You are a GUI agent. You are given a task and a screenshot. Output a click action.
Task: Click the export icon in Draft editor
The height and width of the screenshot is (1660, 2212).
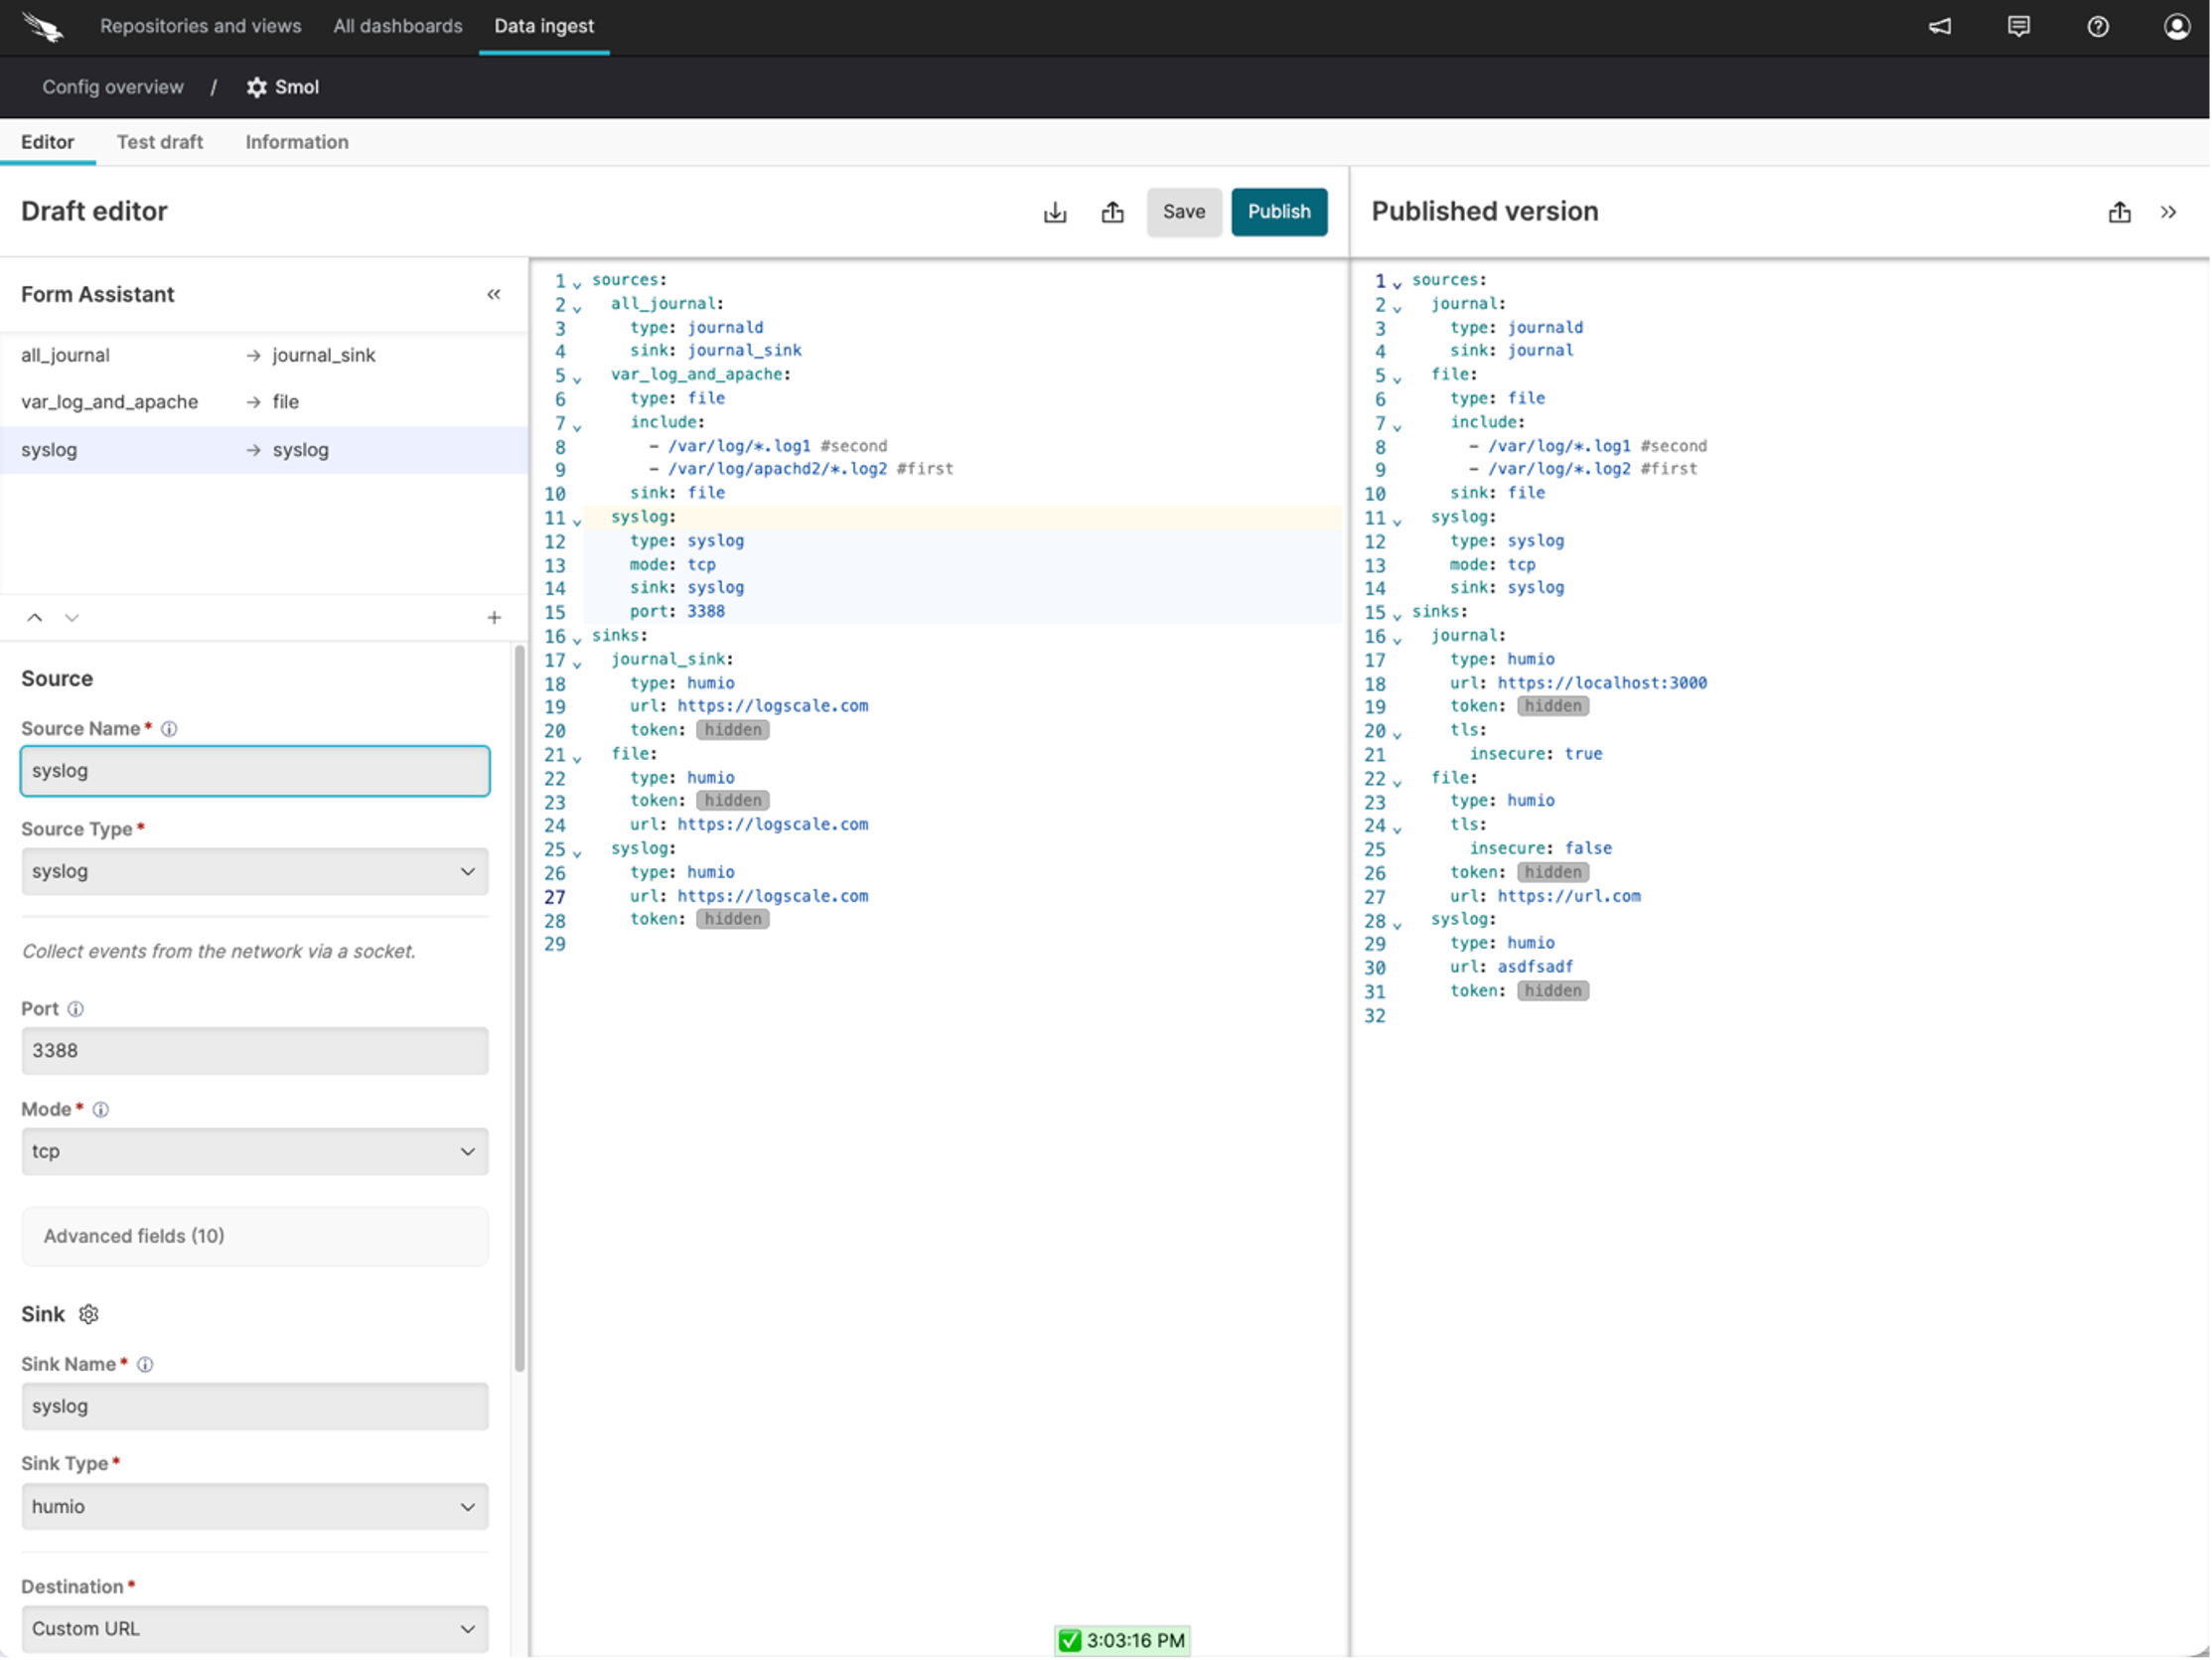coord(1113,212)
